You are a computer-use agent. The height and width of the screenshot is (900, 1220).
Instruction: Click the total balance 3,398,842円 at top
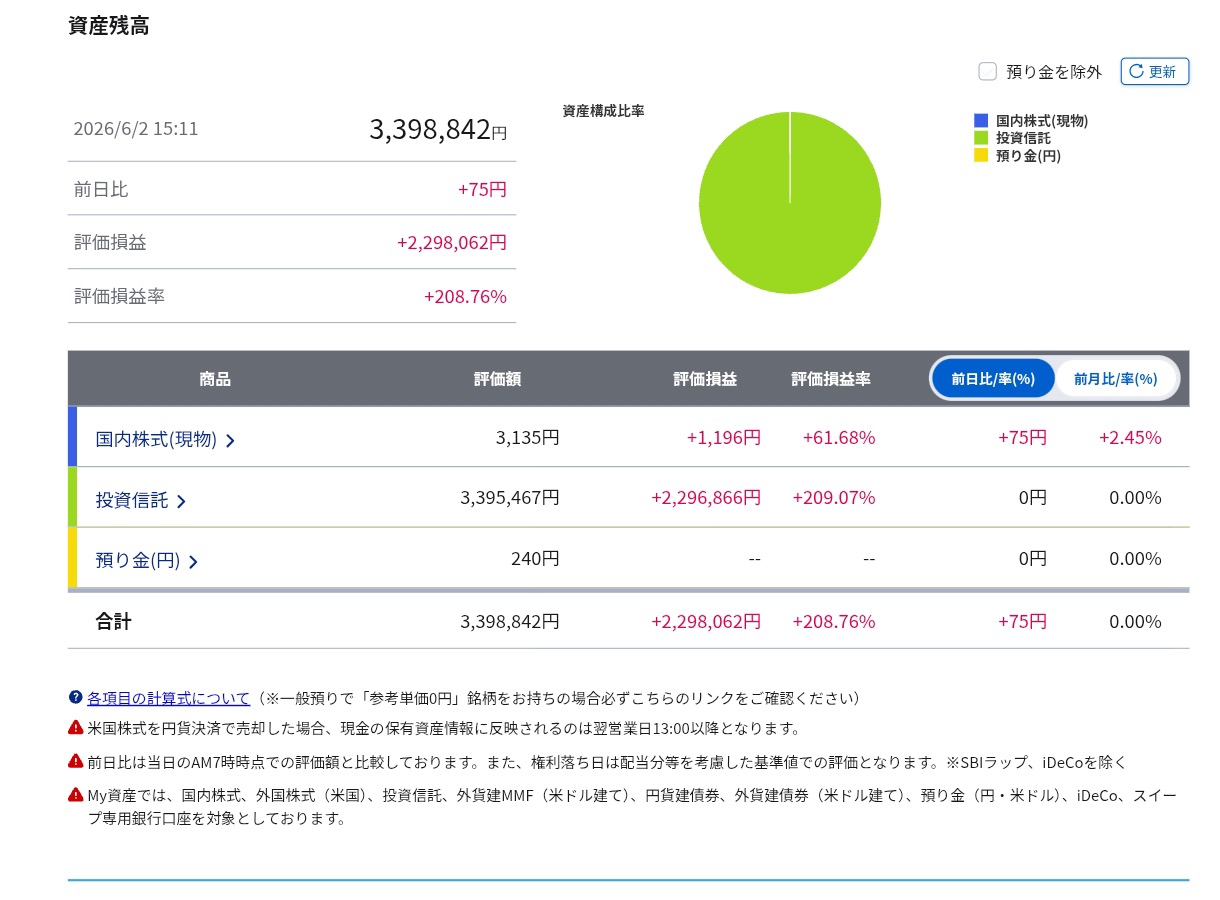(438, 129)
